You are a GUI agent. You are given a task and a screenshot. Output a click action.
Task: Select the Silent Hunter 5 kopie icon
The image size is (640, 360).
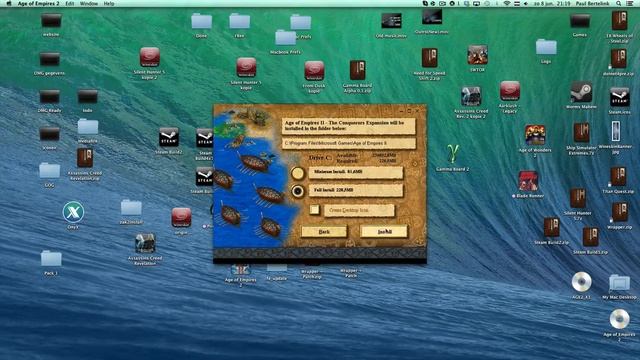tap(246, 67)
